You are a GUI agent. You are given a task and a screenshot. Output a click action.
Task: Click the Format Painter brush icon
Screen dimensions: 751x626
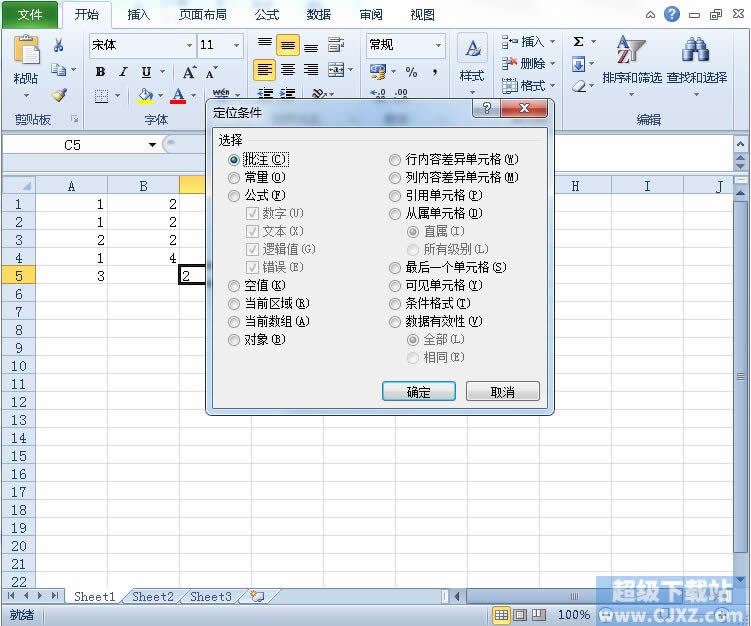coord(59,95)
